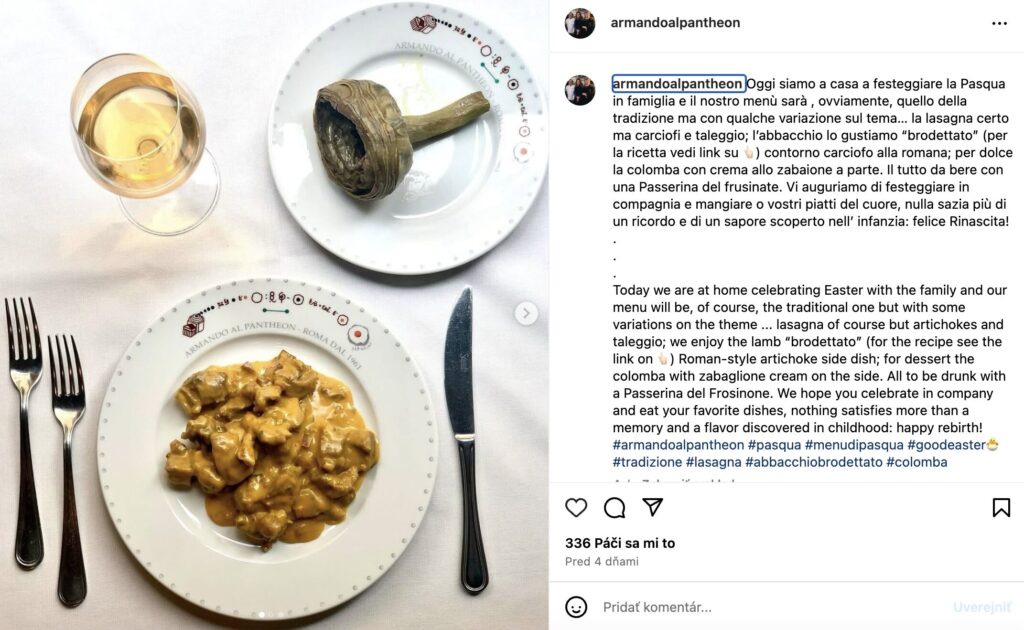Go to next photo with arrow

(x=526, y=313)
